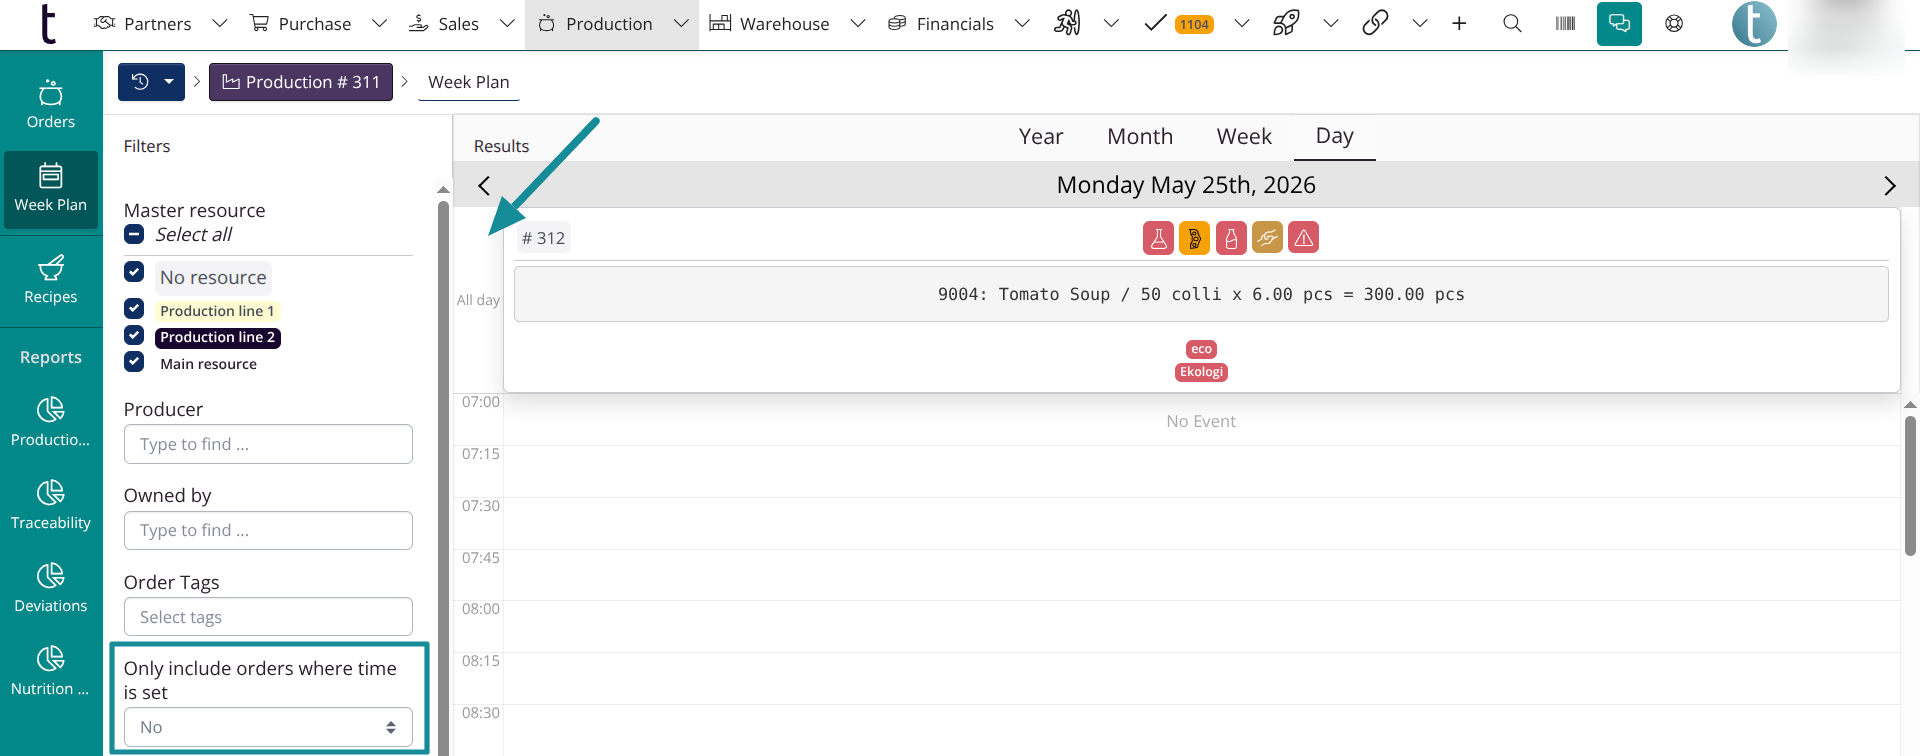Uncheck the No resource checkbox
This screenshot has height=756, width=1920.
[134, 272]
